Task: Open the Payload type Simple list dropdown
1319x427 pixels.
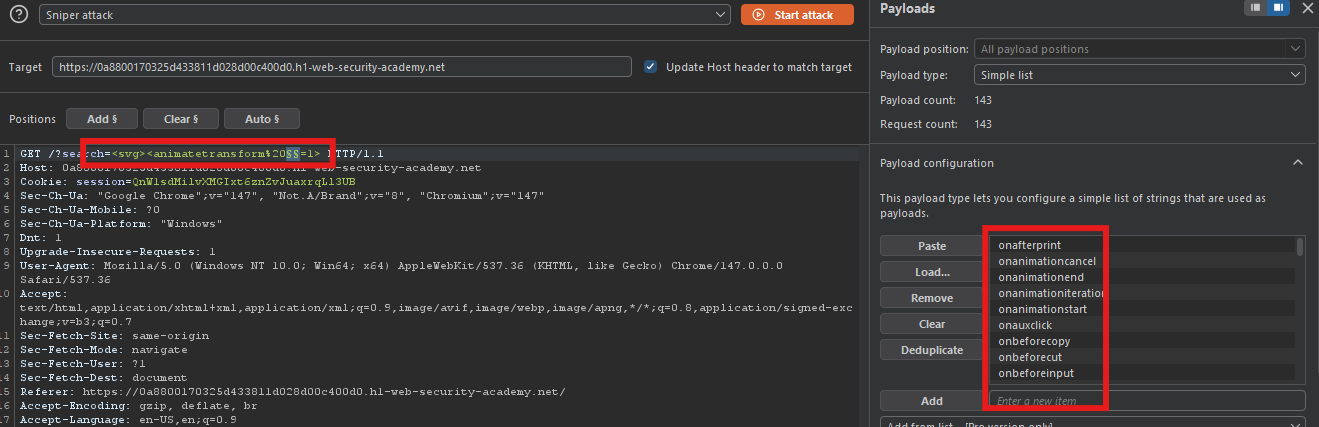Action: (x=1139, y=75)
